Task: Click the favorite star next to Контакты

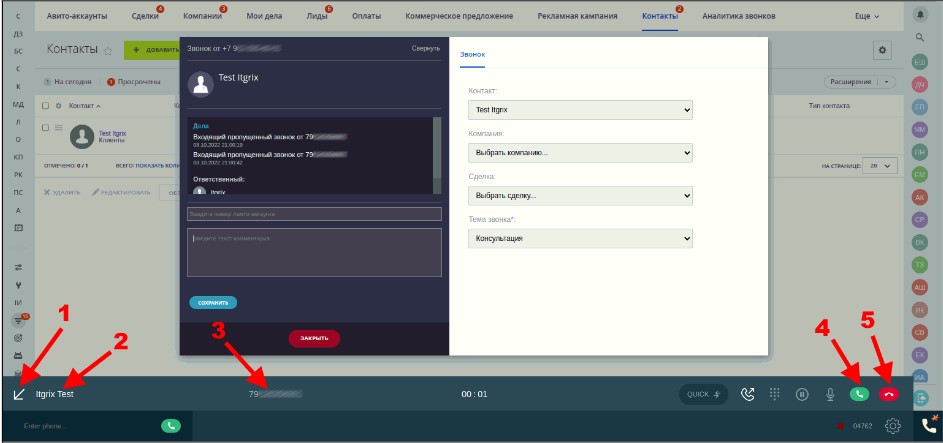Action: (x=108, y=51)
